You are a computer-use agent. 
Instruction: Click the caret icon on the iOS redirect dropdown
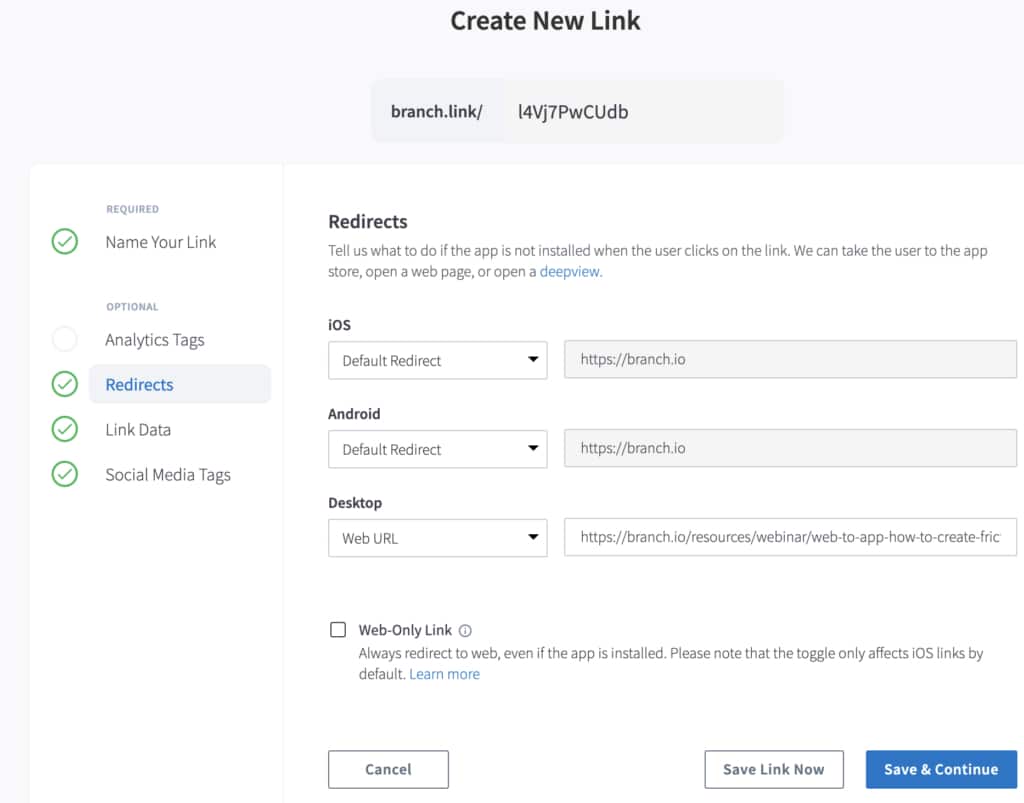(533, 360)
